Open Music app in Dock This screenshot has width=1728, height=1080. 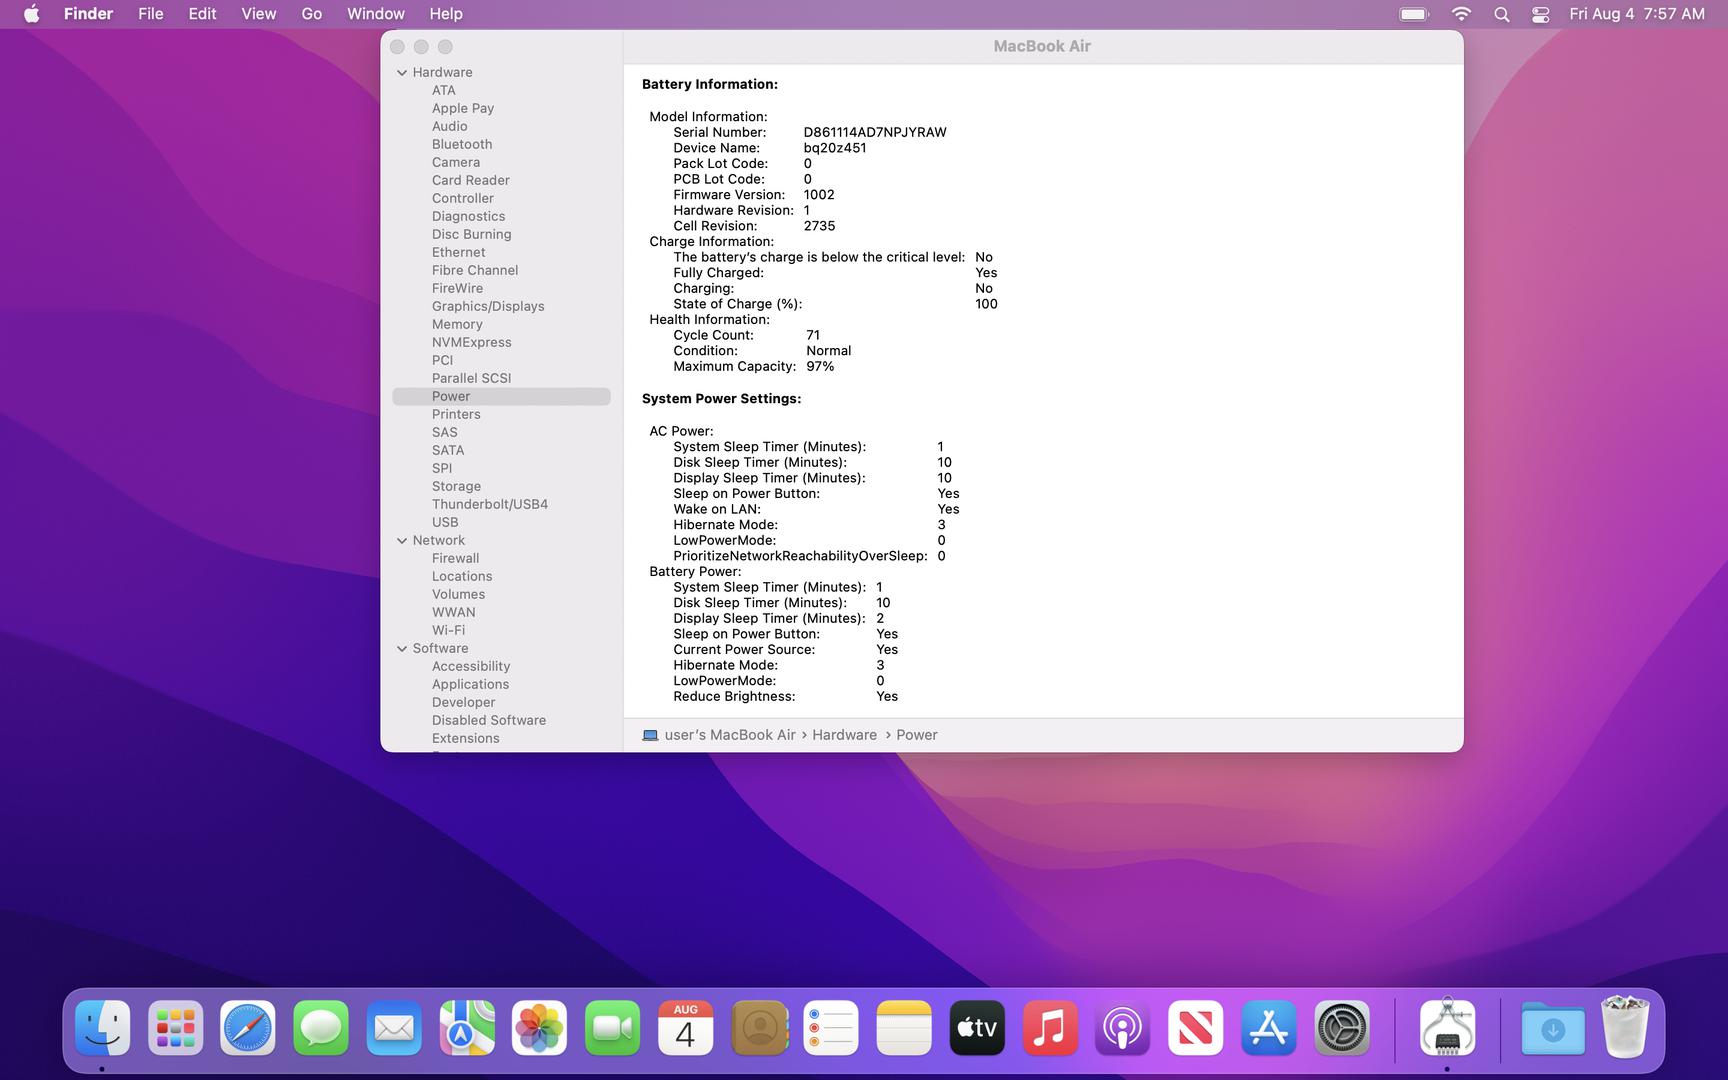[x=1050, y=1028]
